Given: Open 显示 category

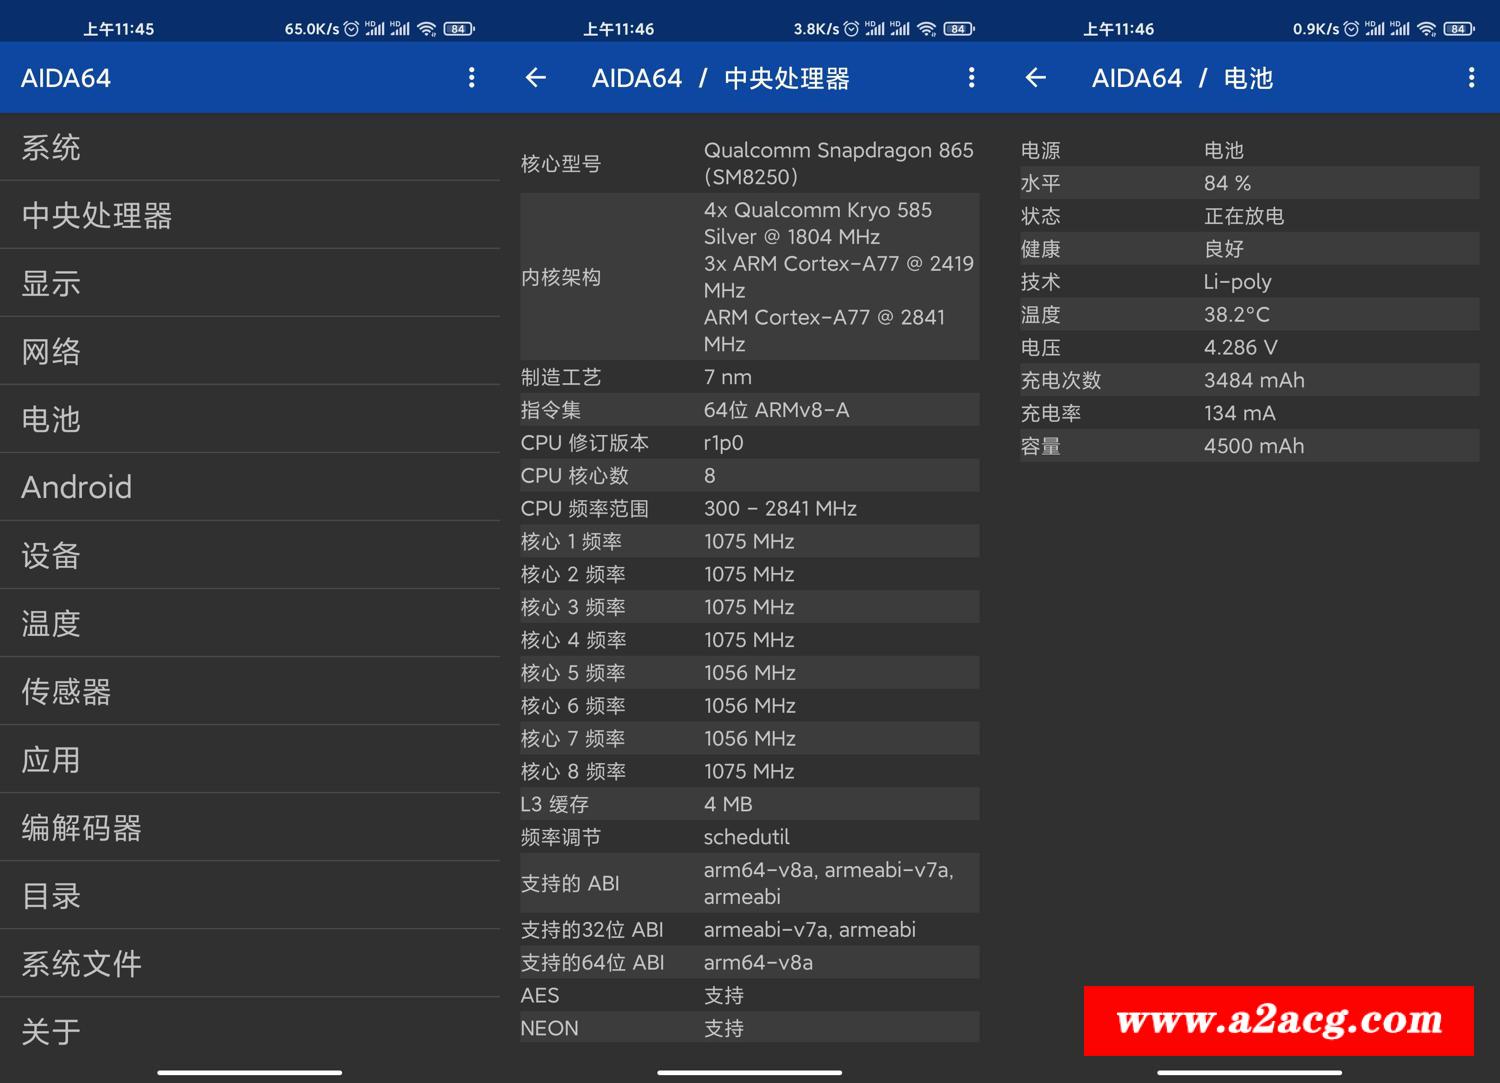Looking at the screenshot, I should 250,283.
